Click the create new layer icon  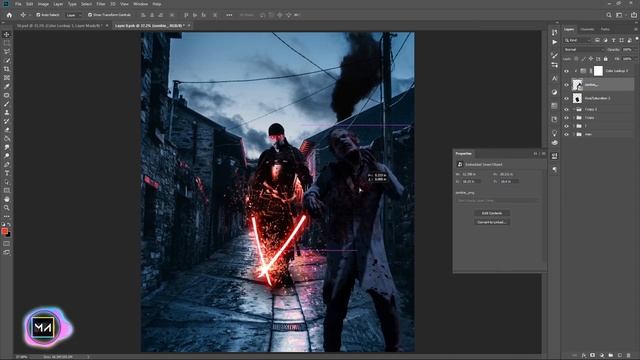620,356
